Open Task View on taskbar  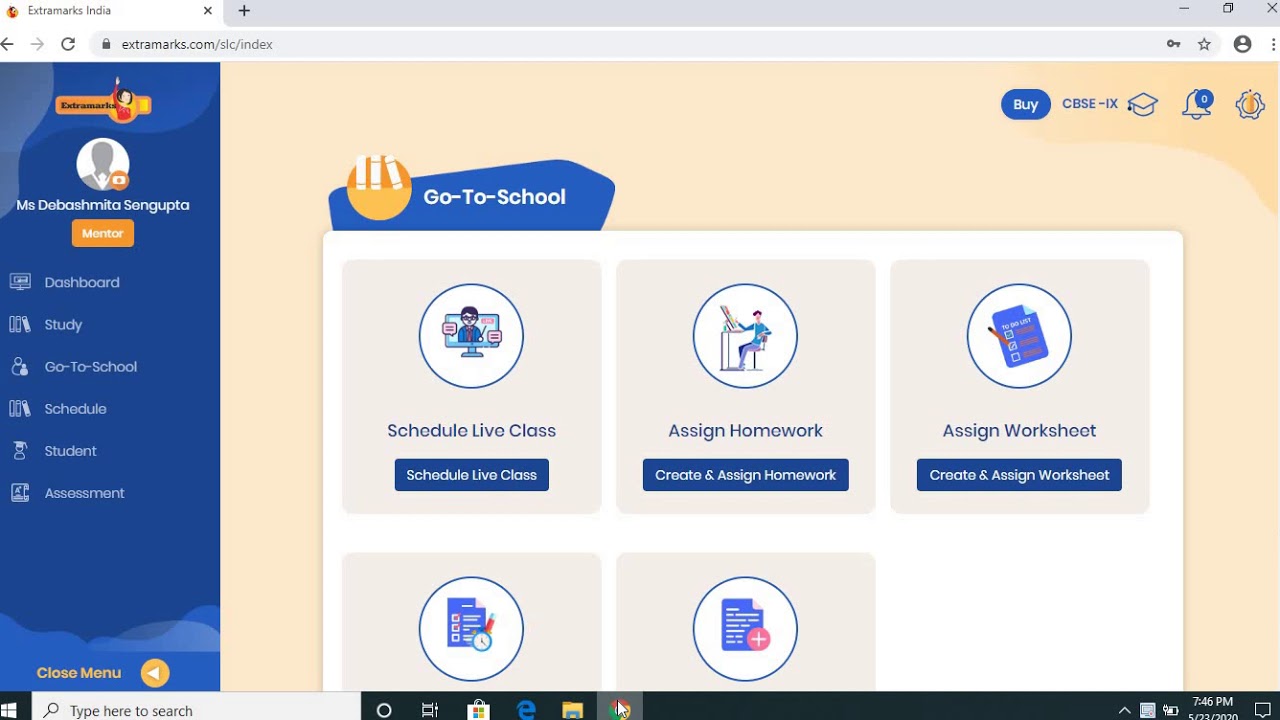430,710
